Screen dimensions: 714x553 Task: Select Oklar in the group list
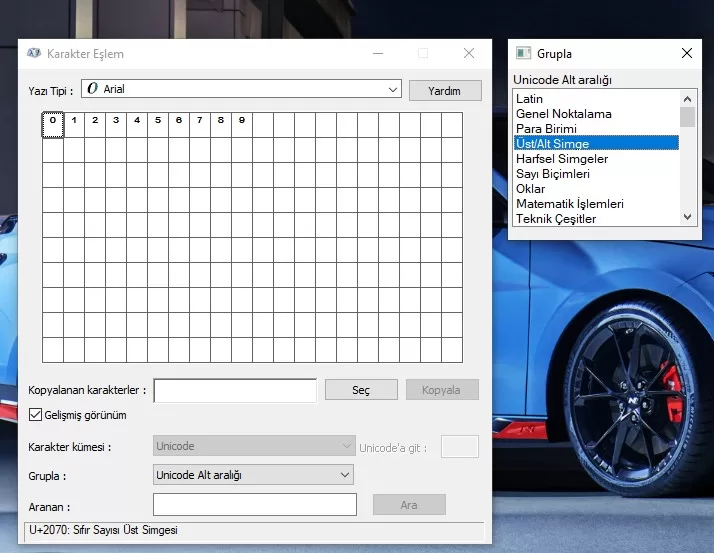point(530,189)
